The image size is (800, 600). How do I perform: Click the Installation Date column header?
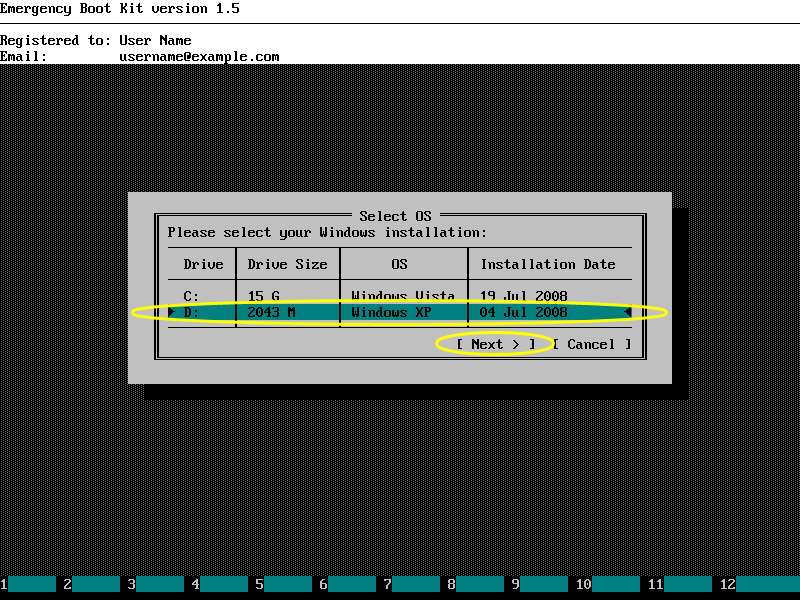pos(548,264)
